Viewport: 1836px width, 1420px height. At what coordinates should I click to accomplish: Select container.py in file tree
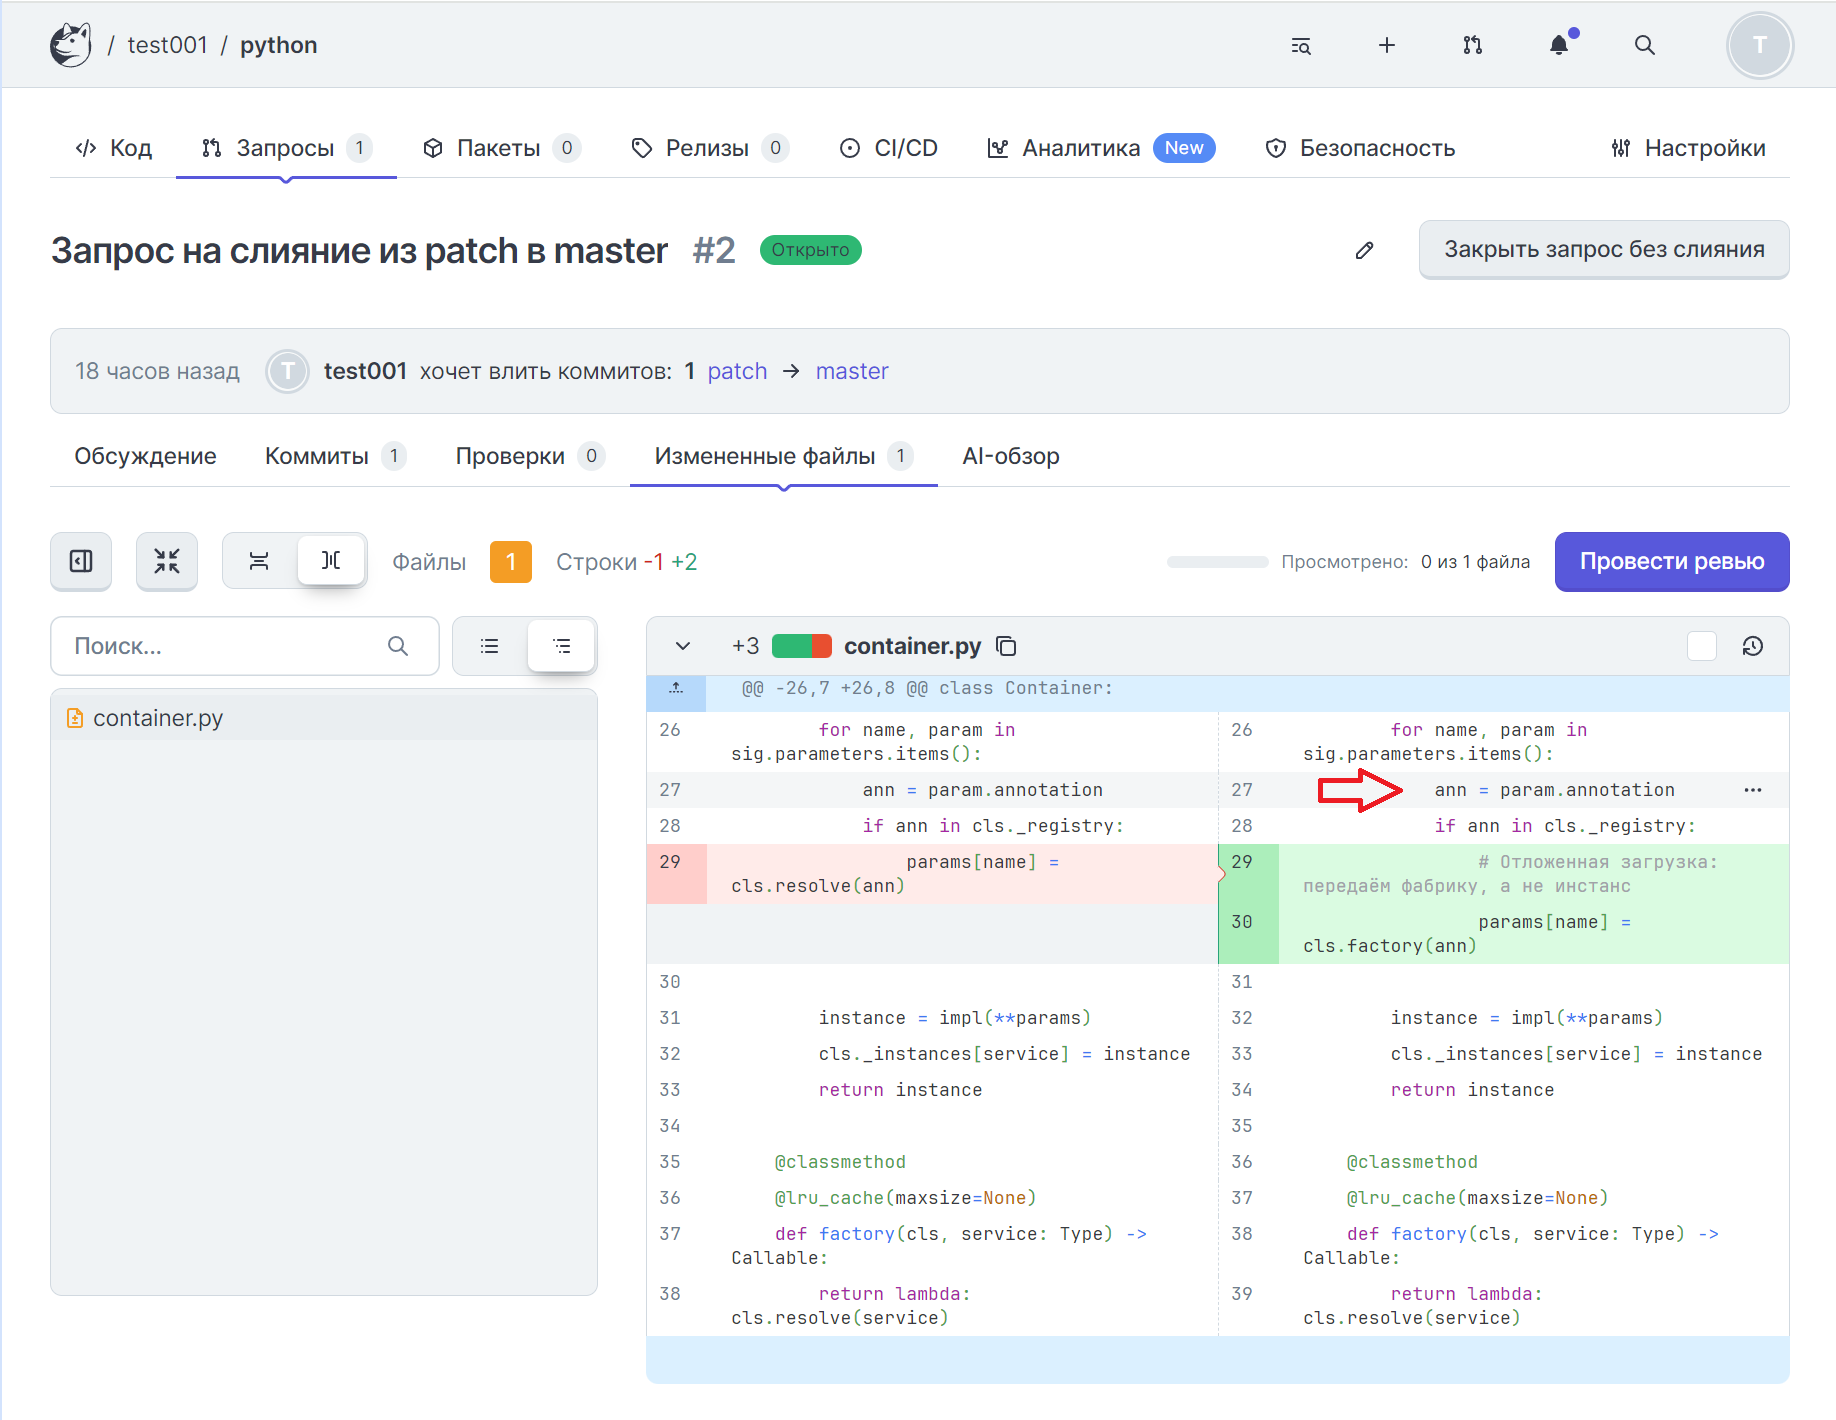324,718
